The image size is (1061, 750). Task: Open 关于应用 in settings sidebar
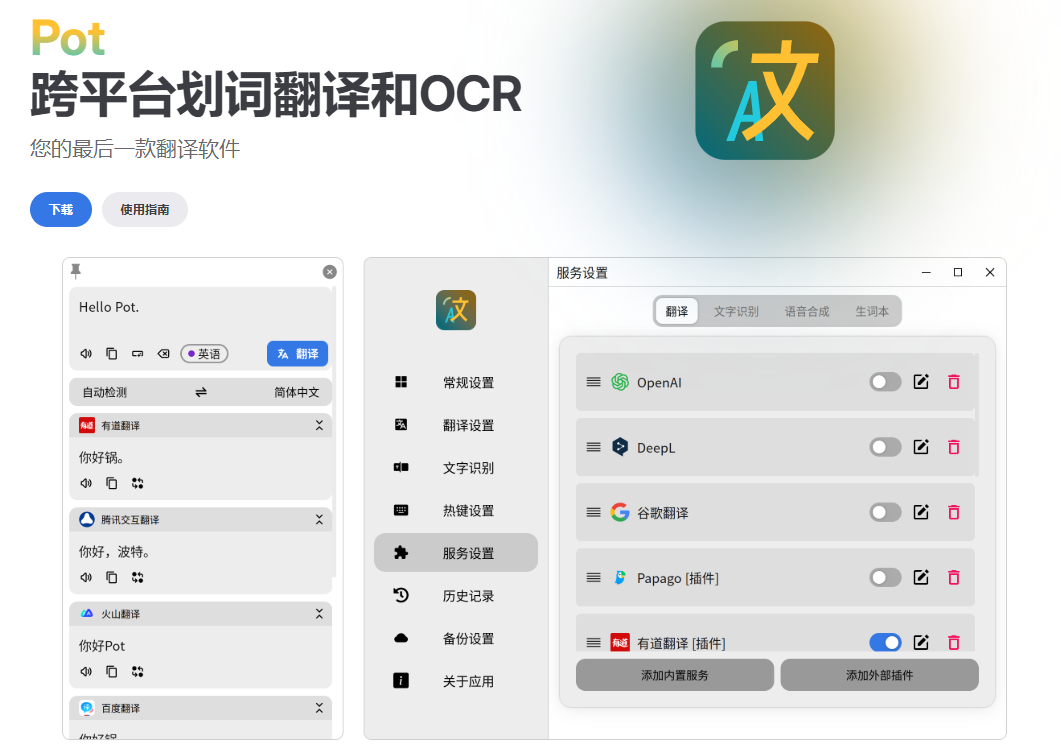tap(455, 681)
